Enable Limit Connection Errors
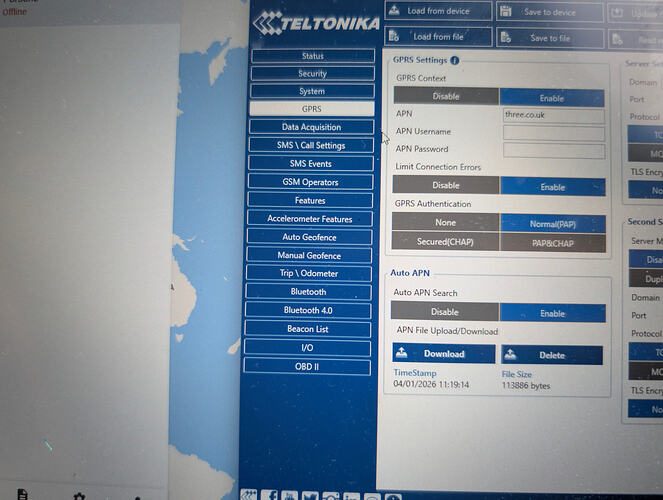Screen dimensions: 663x500 tap(552, 186)
